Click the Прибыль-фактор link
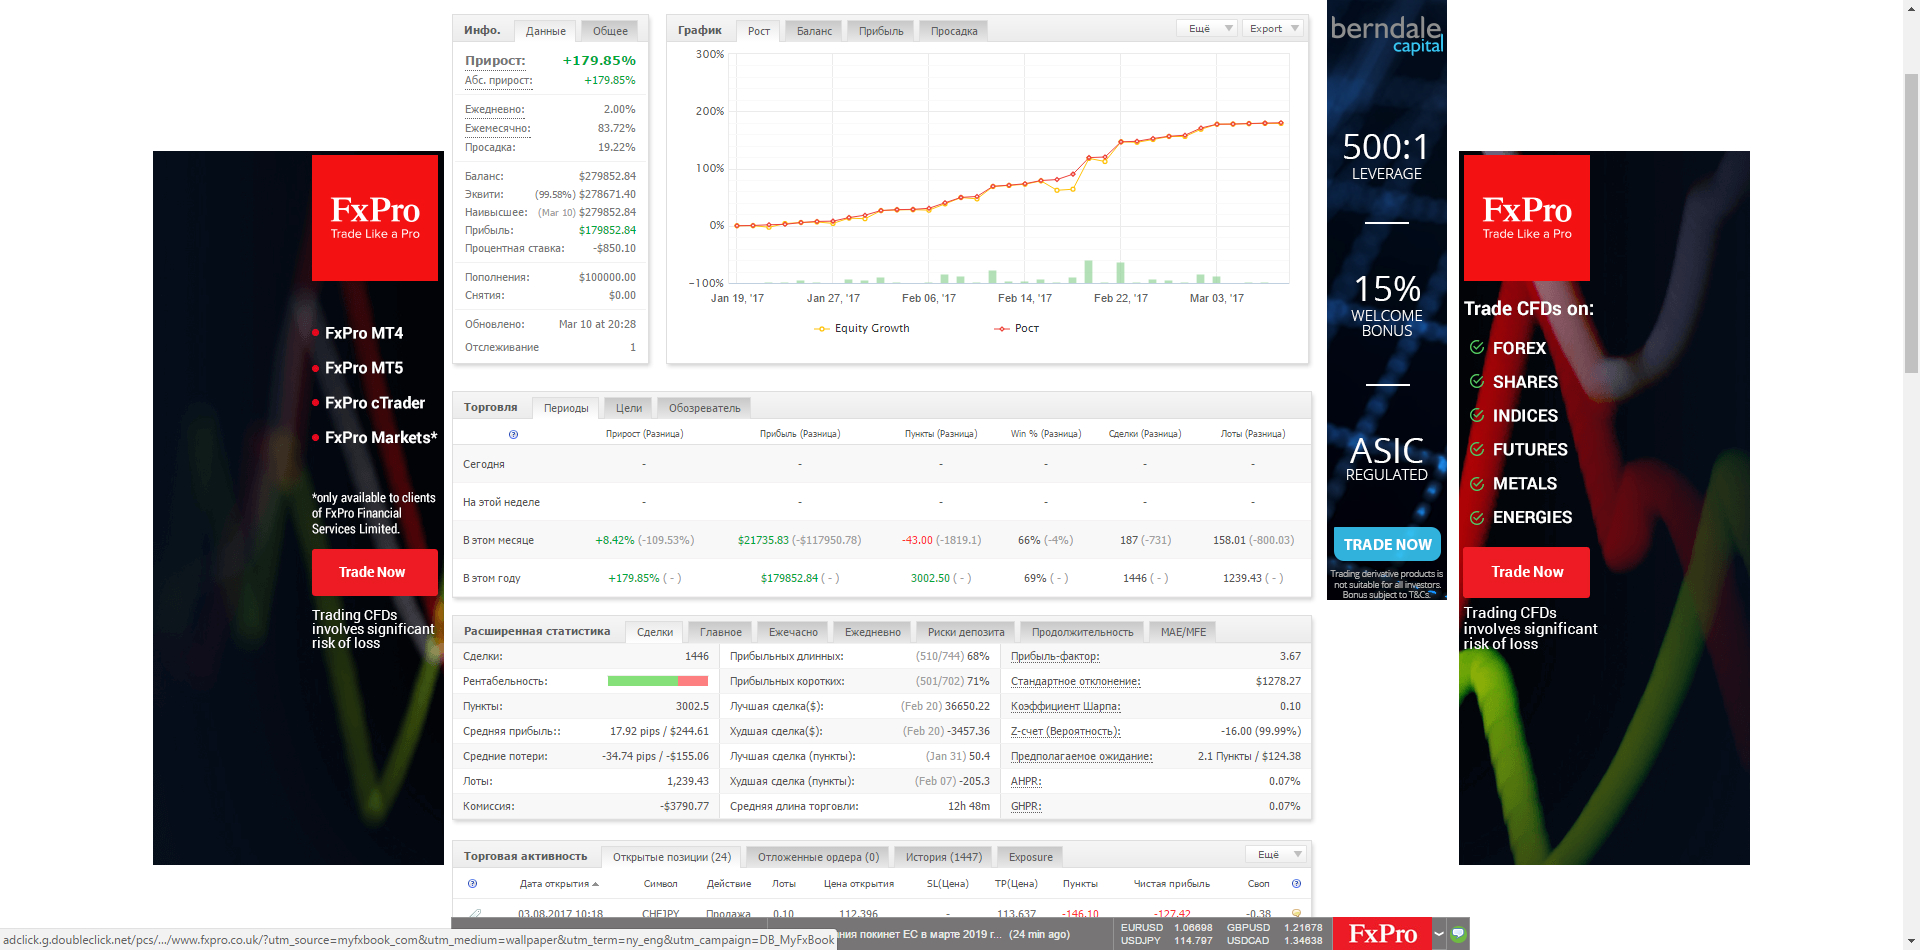1920x950 pixels. [1055, 656]
